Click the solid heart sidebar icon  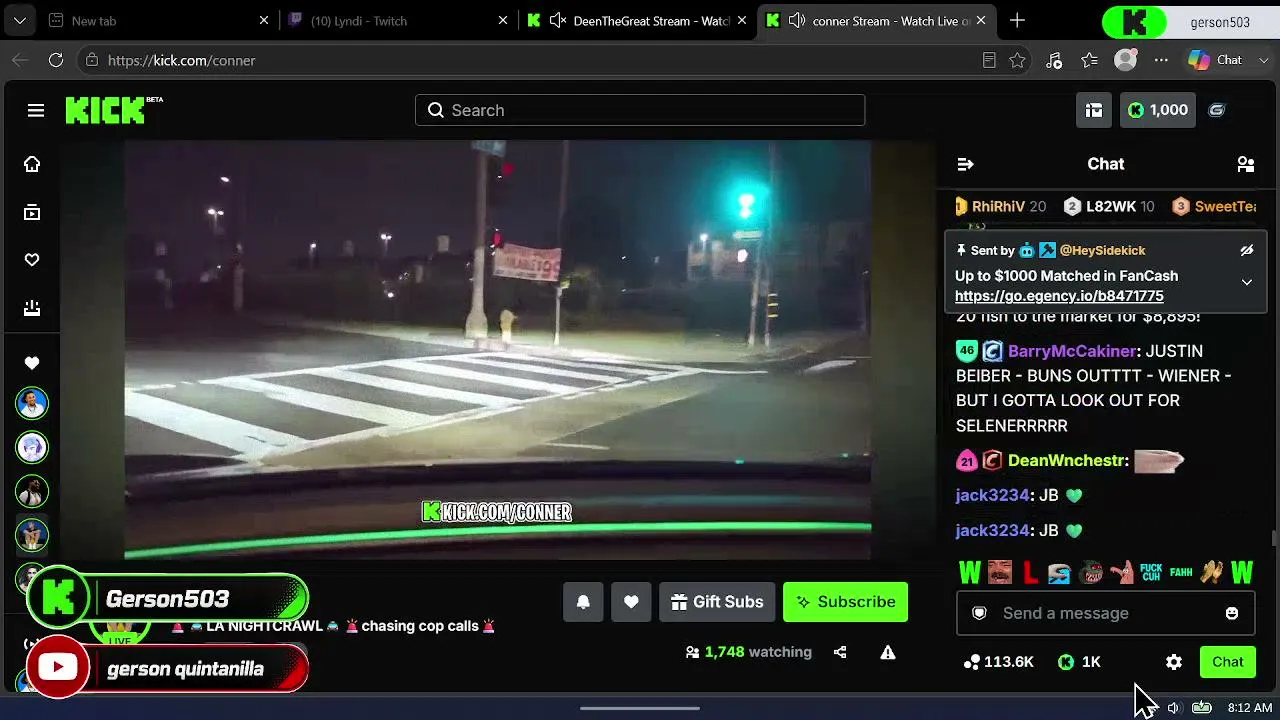(32, 363)
